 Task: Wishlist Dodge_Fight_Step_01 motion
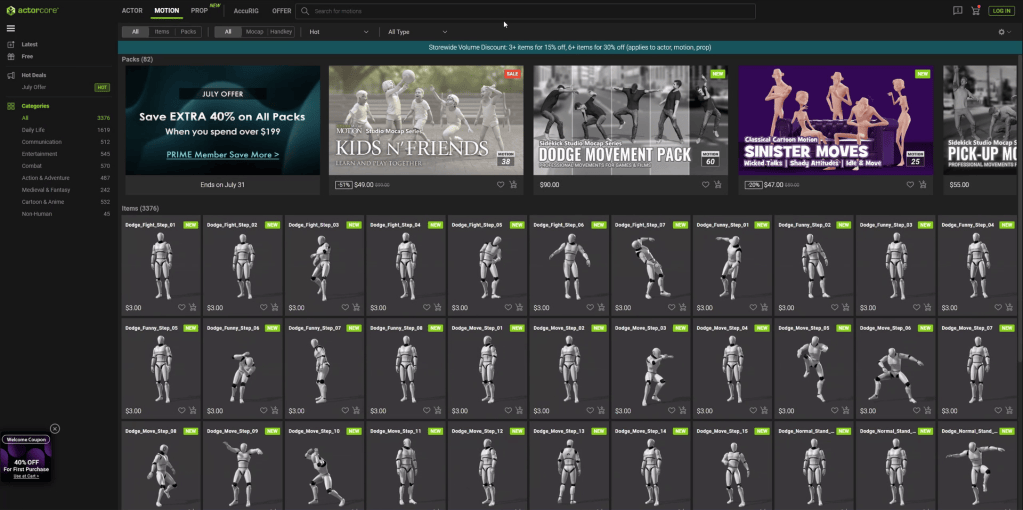(x=181, y=307)
